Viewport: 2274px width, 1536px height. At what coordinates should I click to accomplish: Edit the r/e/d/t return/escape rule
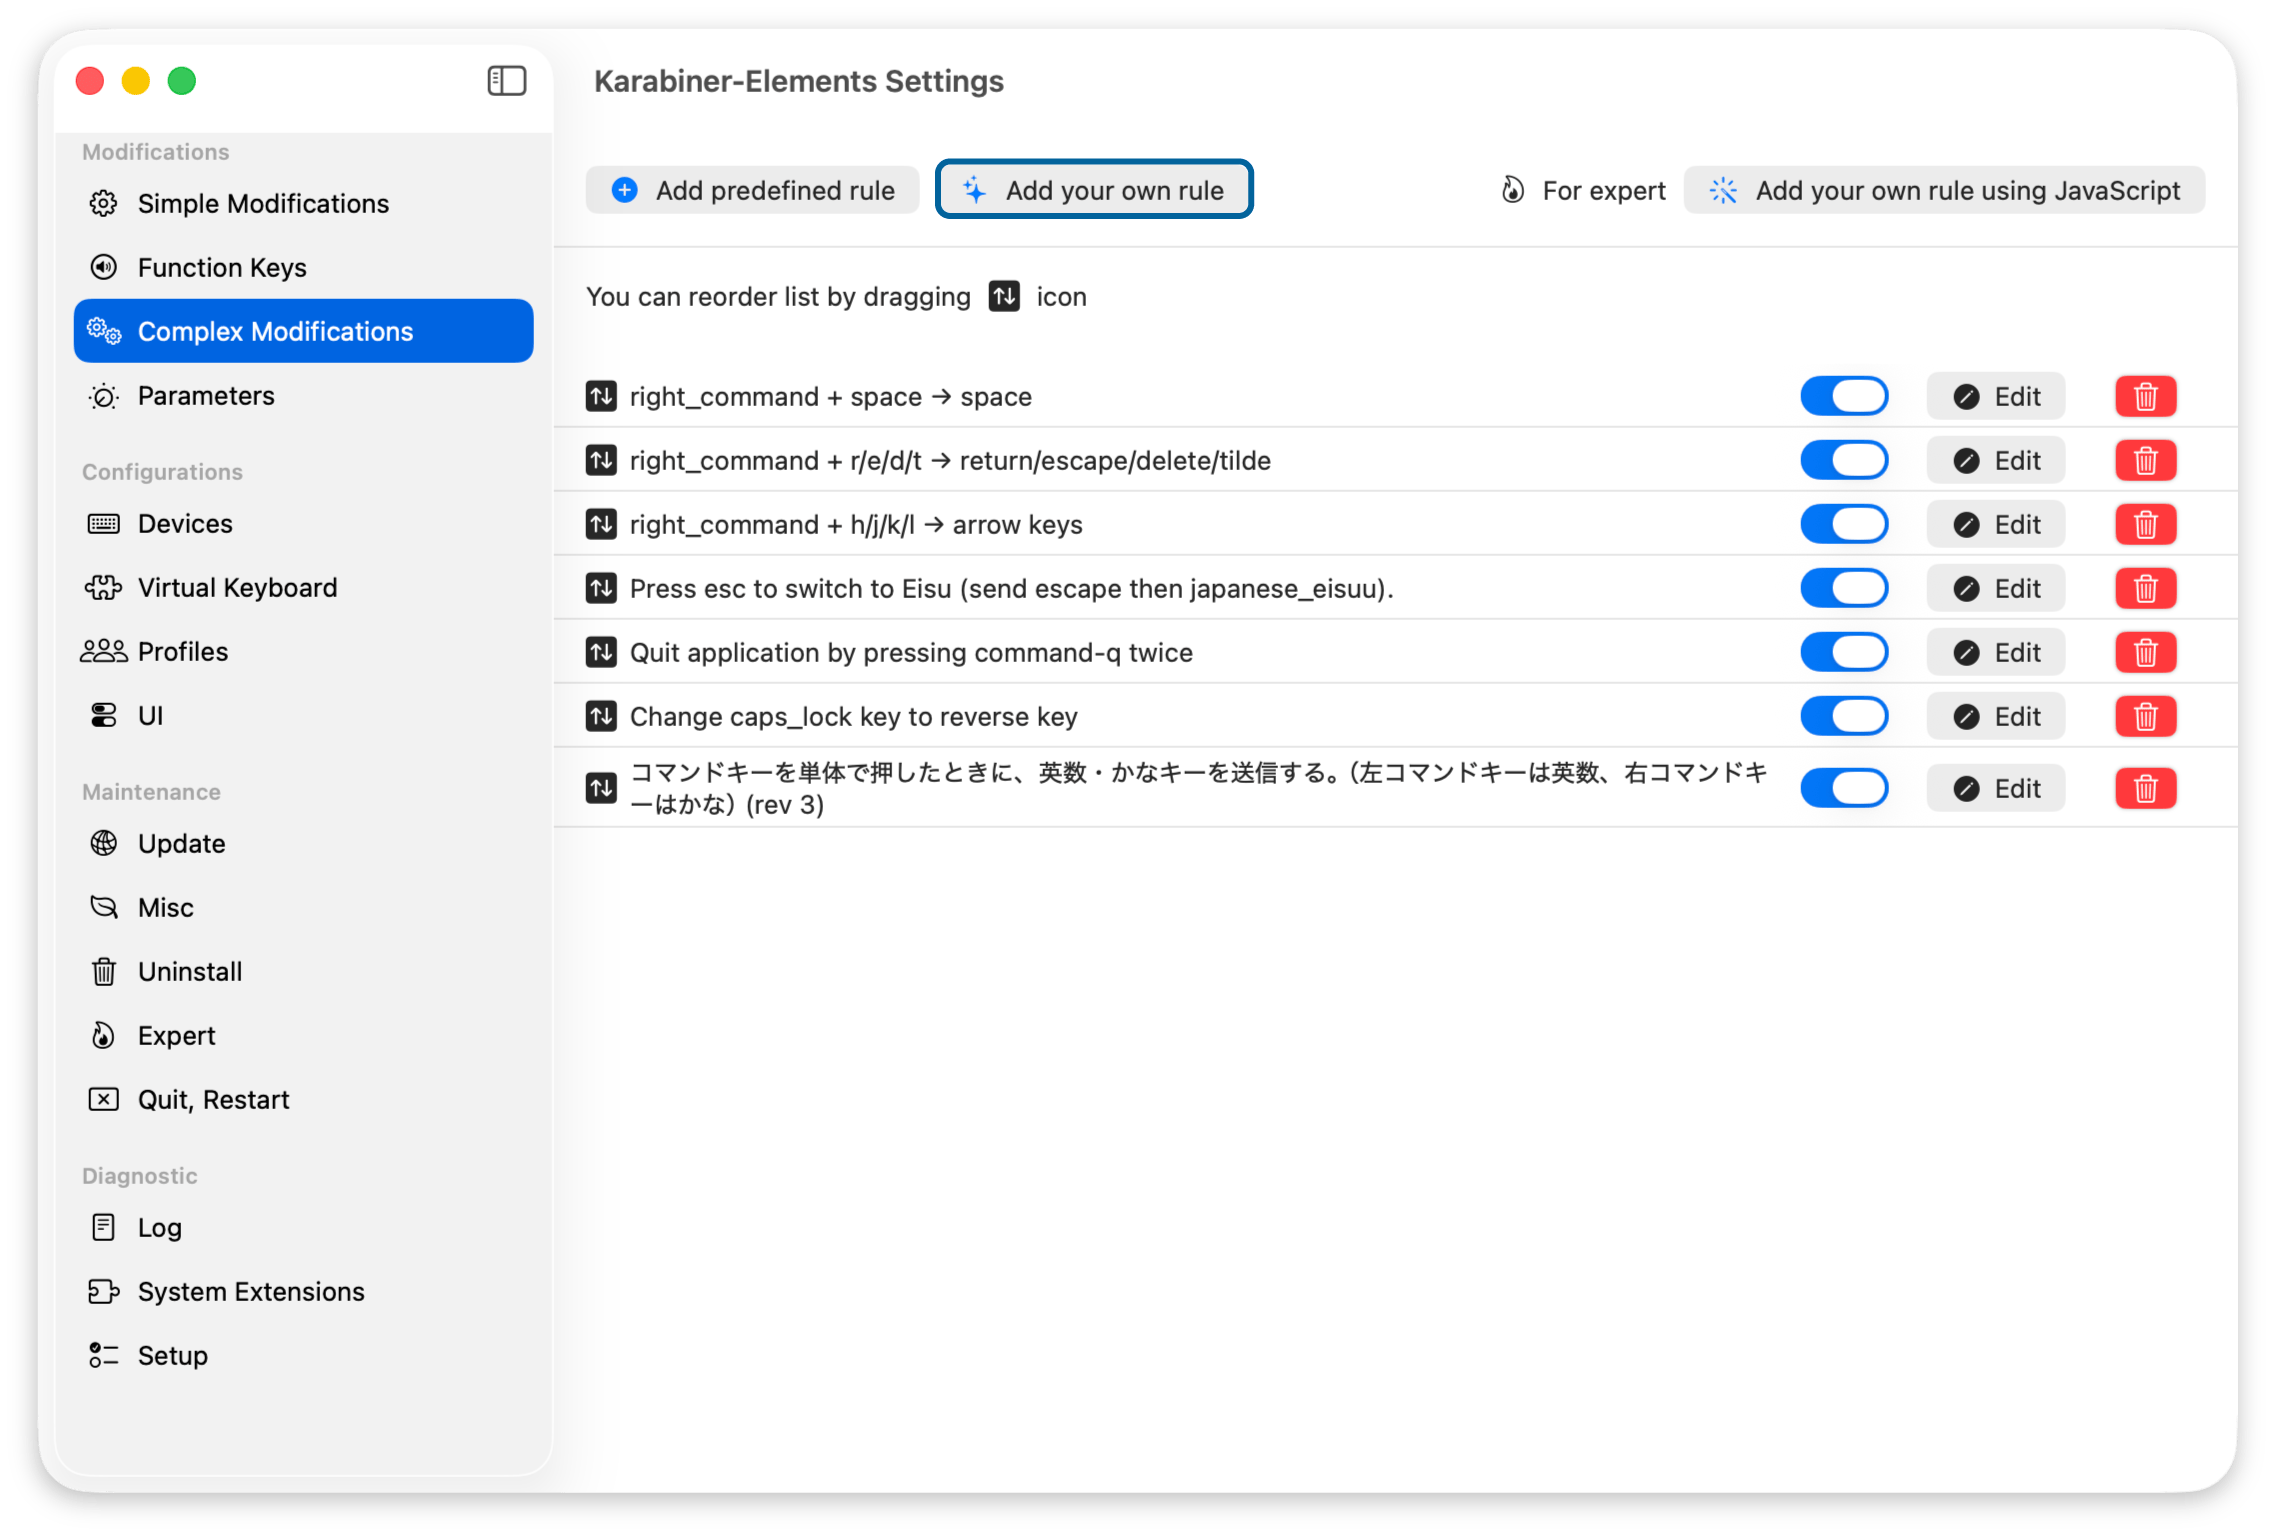point(1996,461)
